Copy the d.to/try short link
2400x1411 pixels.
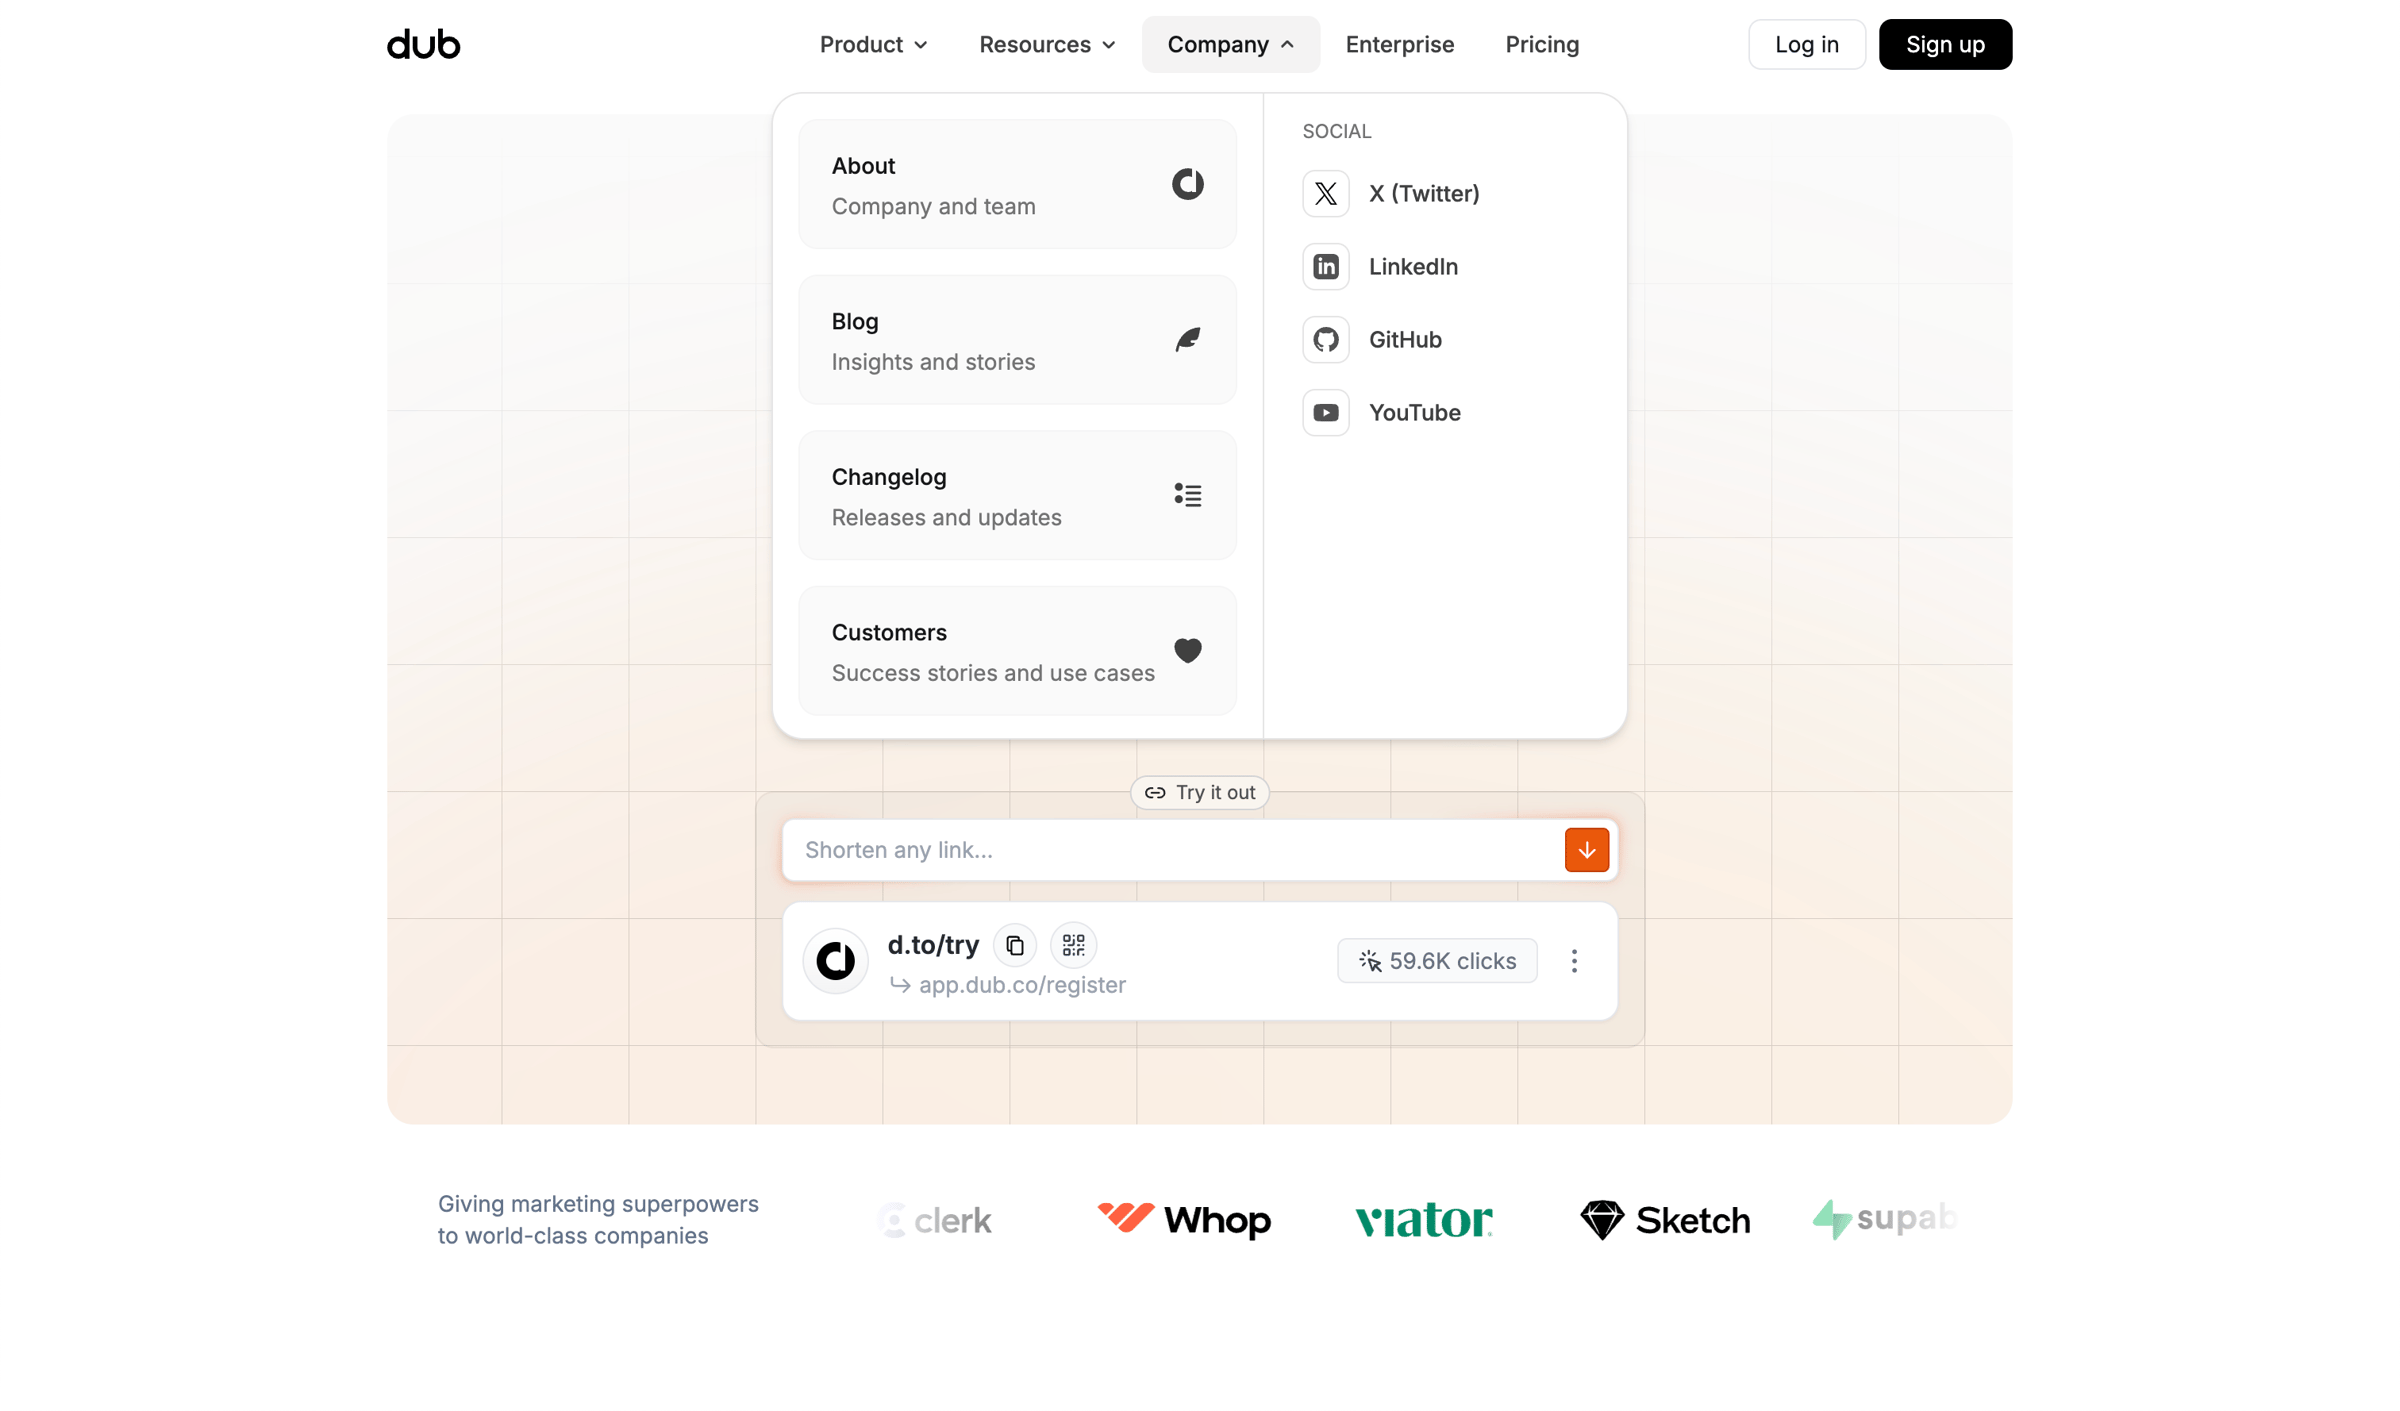pyautogui.click(x=1014, y=945)
